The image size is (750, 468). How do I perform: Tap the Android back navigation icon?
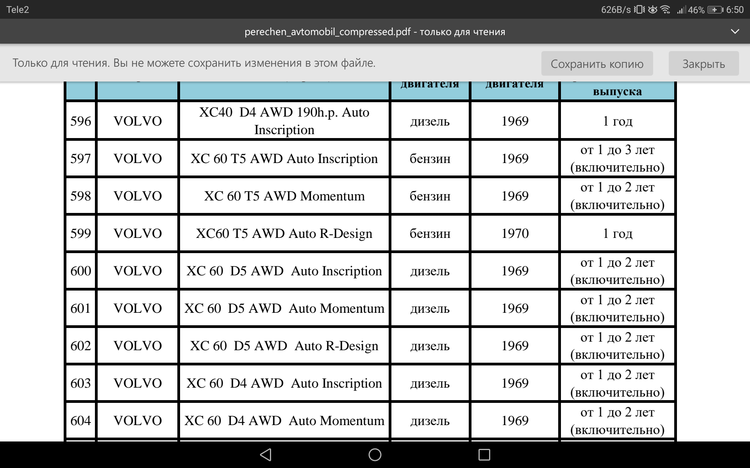(x=266, y=455)
